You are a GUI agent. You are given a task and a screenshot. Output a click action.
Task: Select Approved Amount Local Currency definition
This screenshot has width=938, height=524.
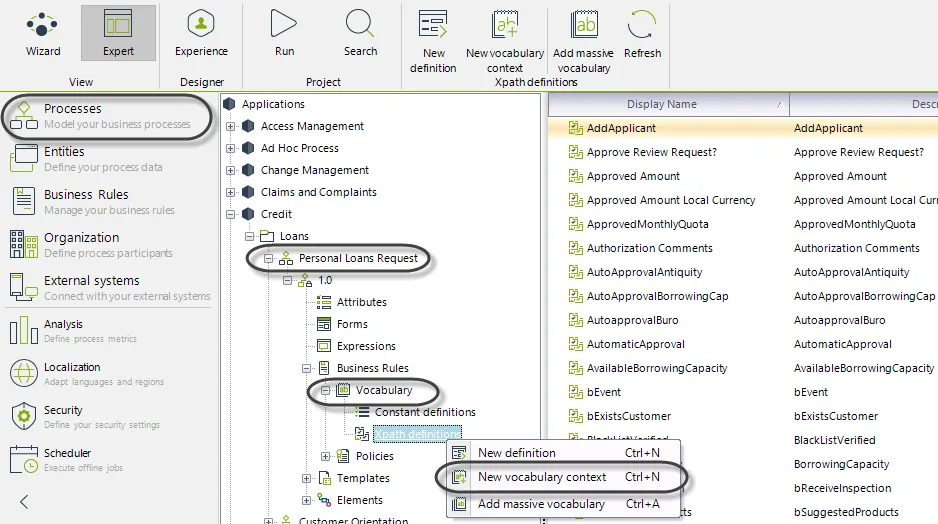click(x=671, y=200)
